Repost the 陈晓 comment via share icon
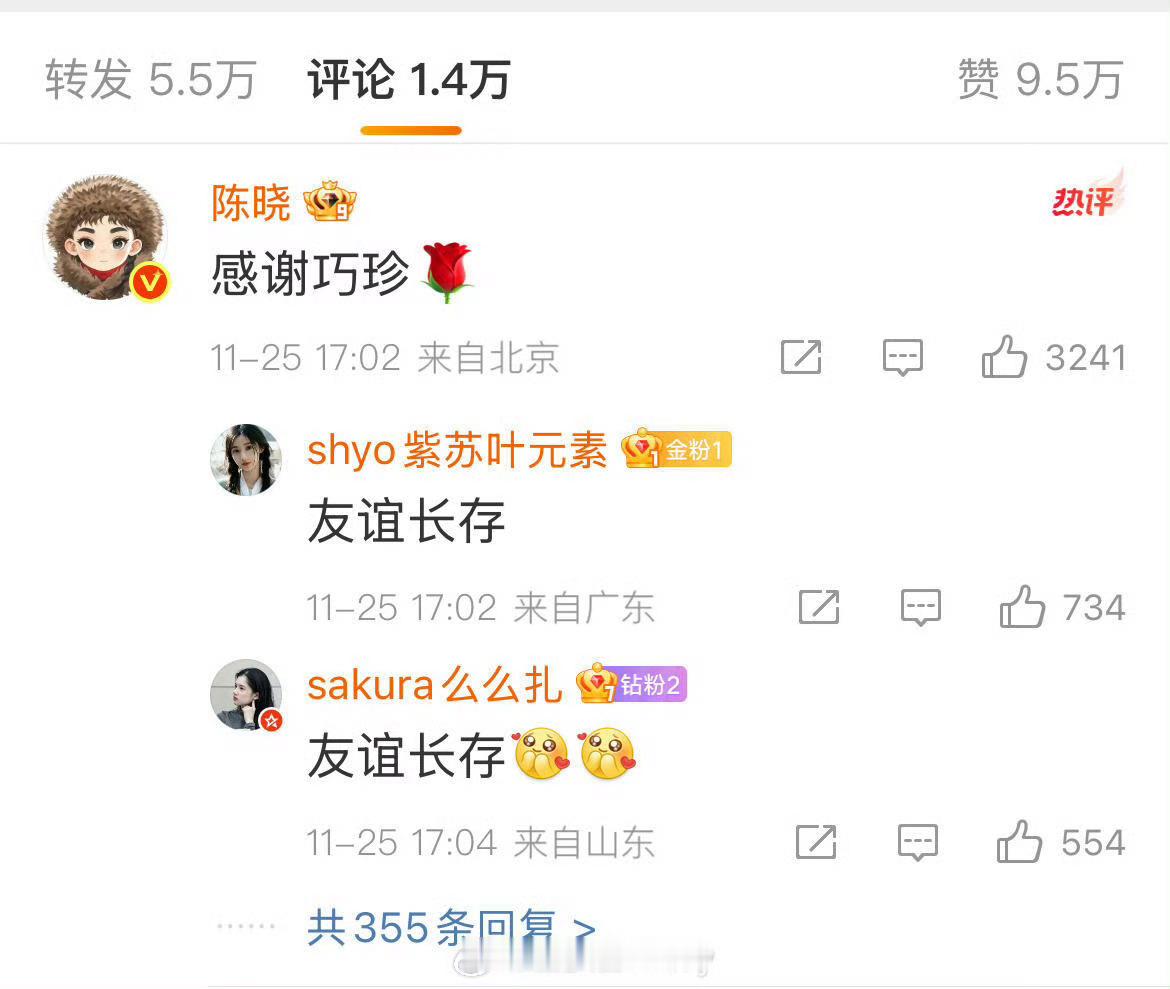 [x=801, y=357]
